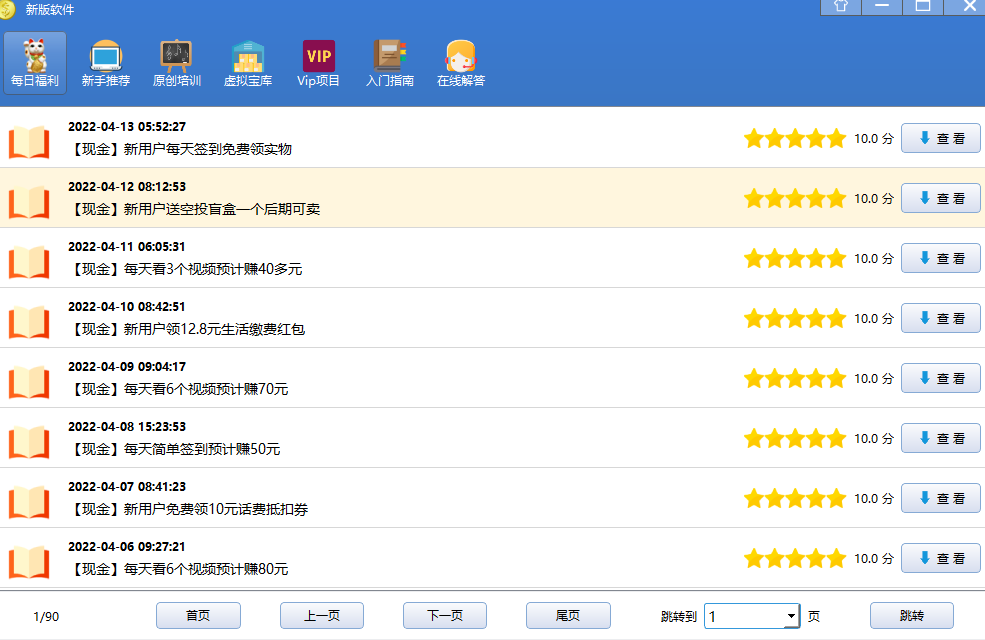This screenshot has height=640, width=985.
Task: Click book icon of 2022-04-08 entry
Action: pos(29,441)
